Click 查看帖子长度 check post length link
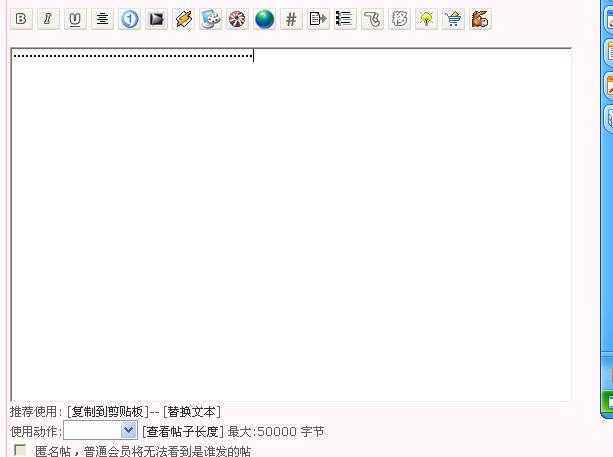Viewport: 613px width, 457px height. click(x=183, y=432)
